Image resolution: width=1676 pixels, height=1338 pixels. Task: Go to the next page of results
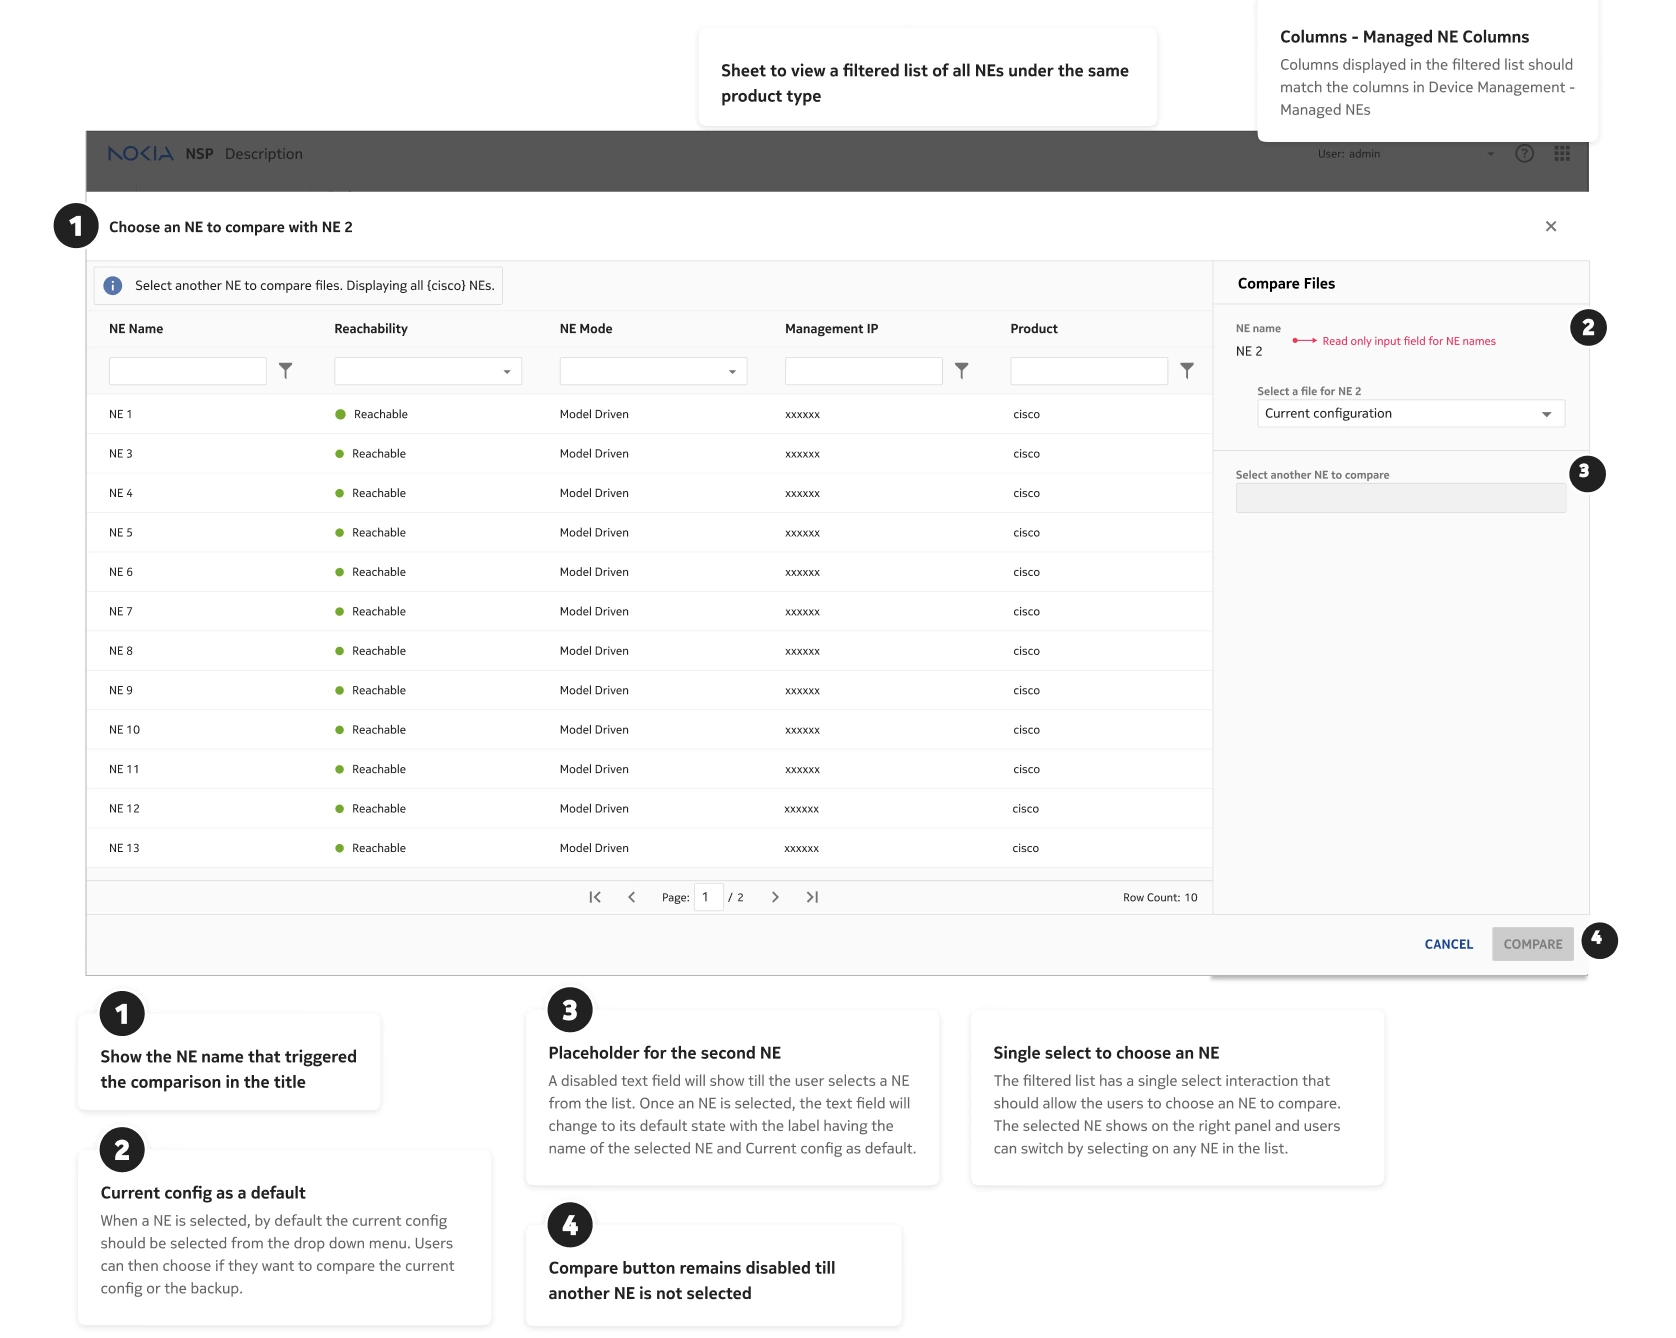pyautogui.click(x=775, y=897)
